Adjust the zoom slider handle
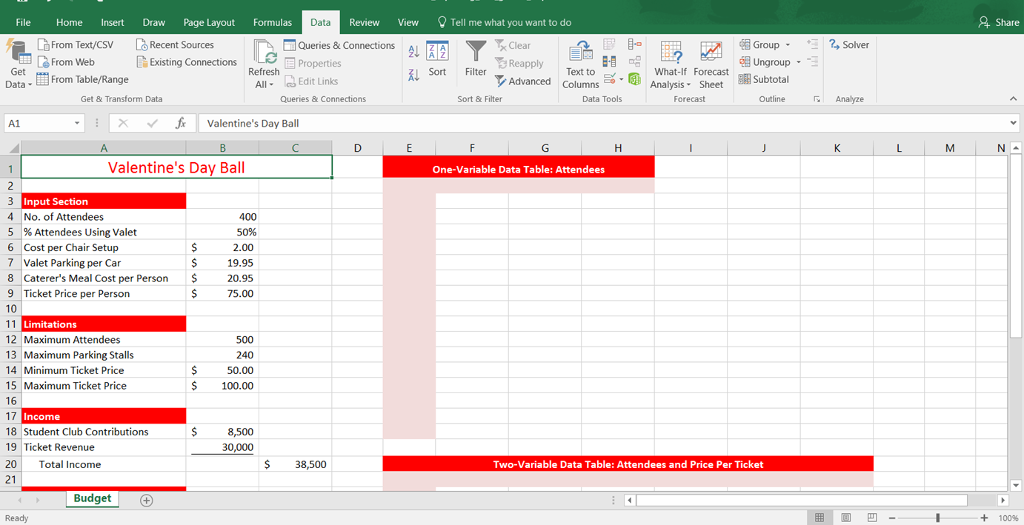Image resolution: width=1024 pixels, height=525 pixels. (937, 517)
